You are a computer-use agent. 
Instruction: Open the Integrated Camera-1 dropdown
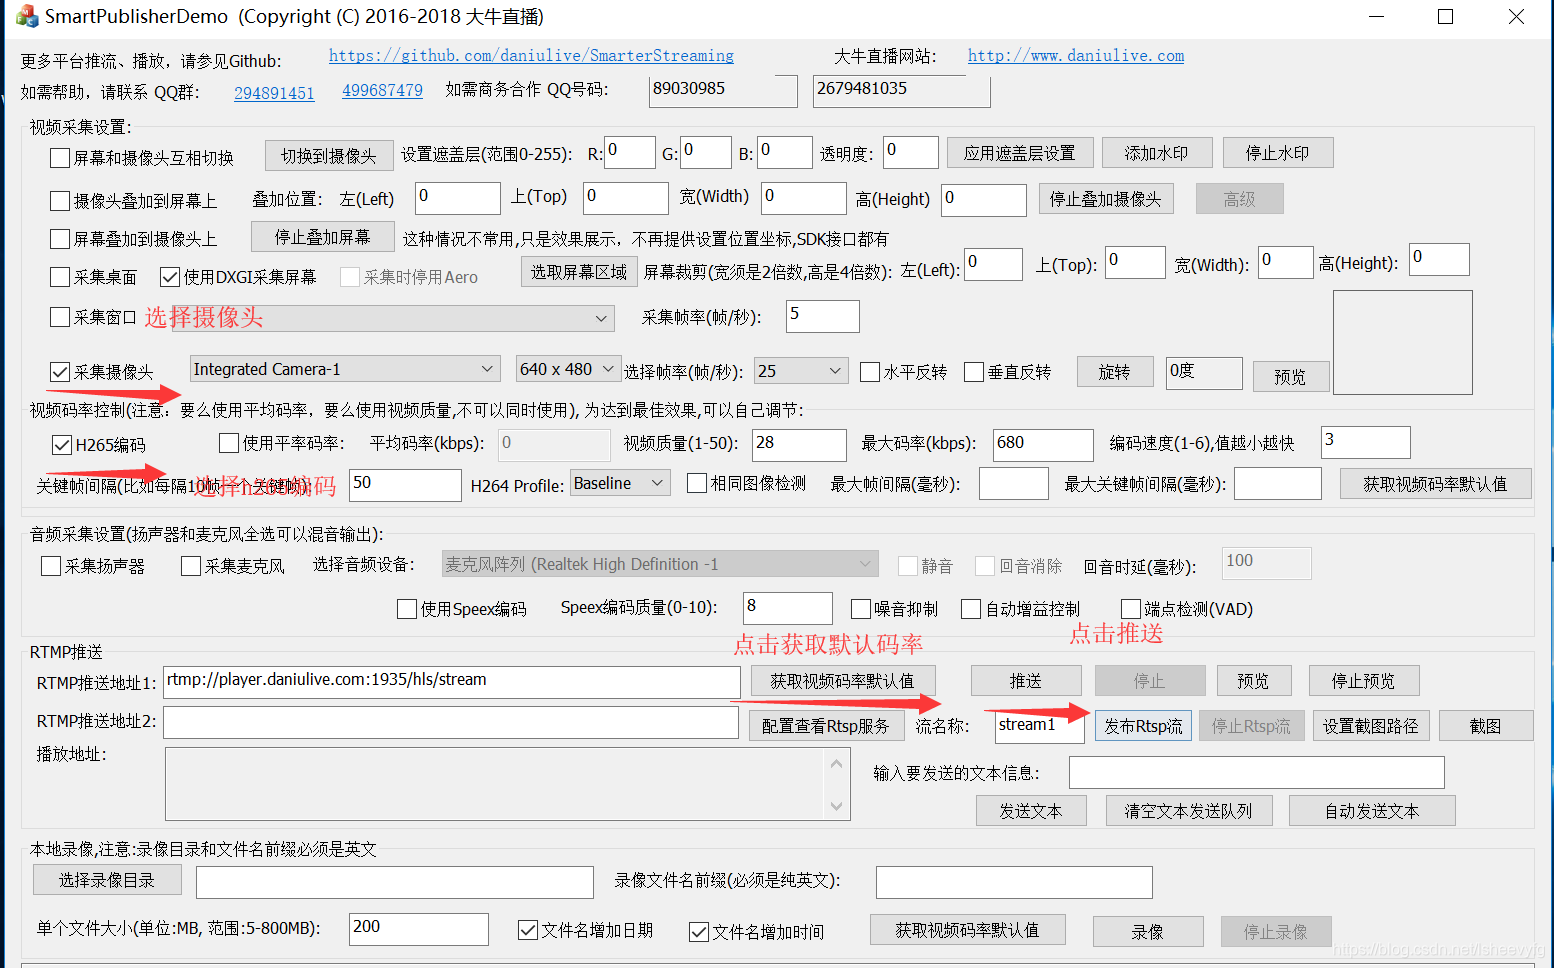487,368
